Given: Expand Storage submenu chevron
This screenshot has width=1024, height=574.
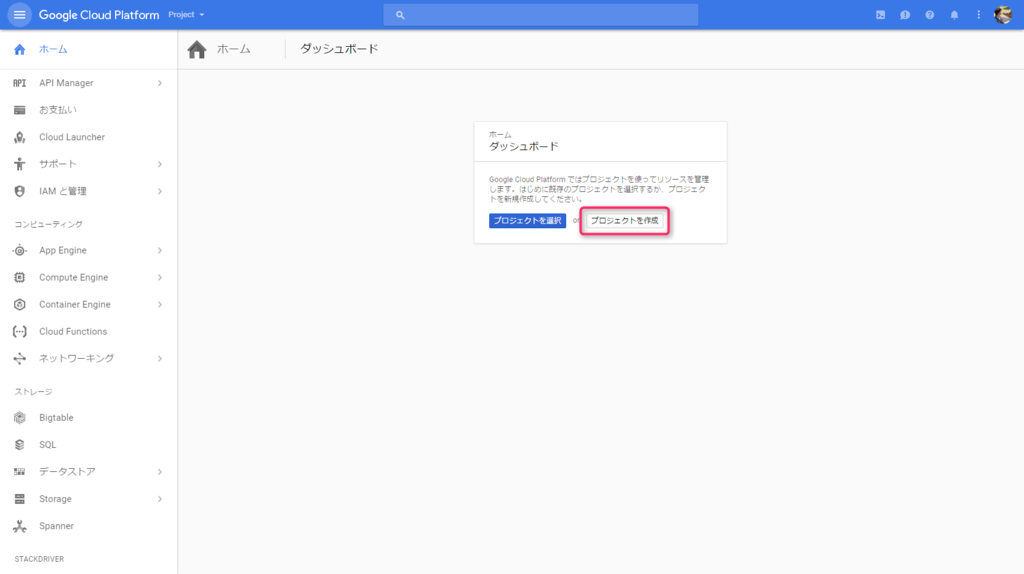Looking at the screenshot, I should click(160, 499).
